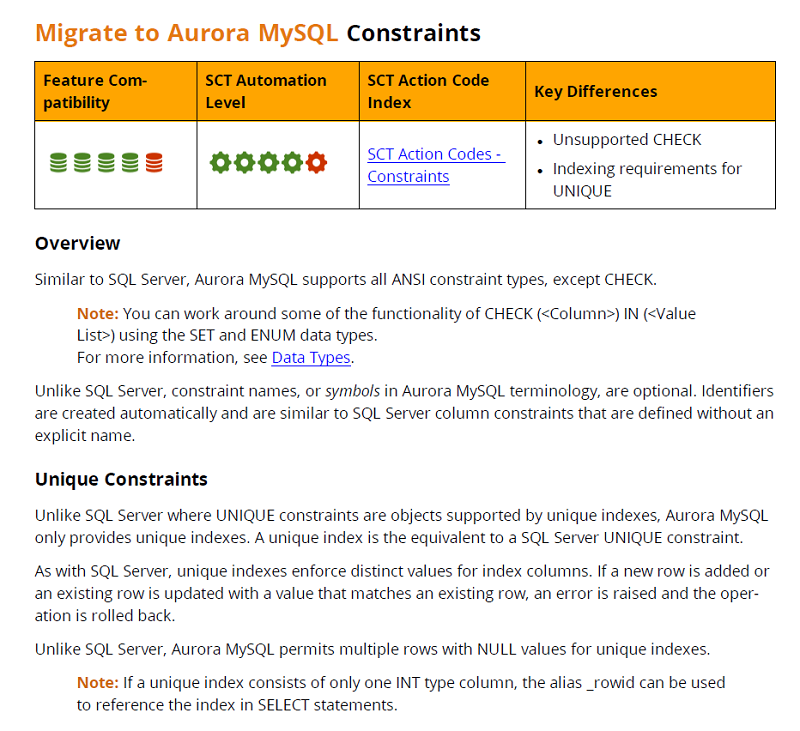Click the Key Differences header cell

[651, 91]
